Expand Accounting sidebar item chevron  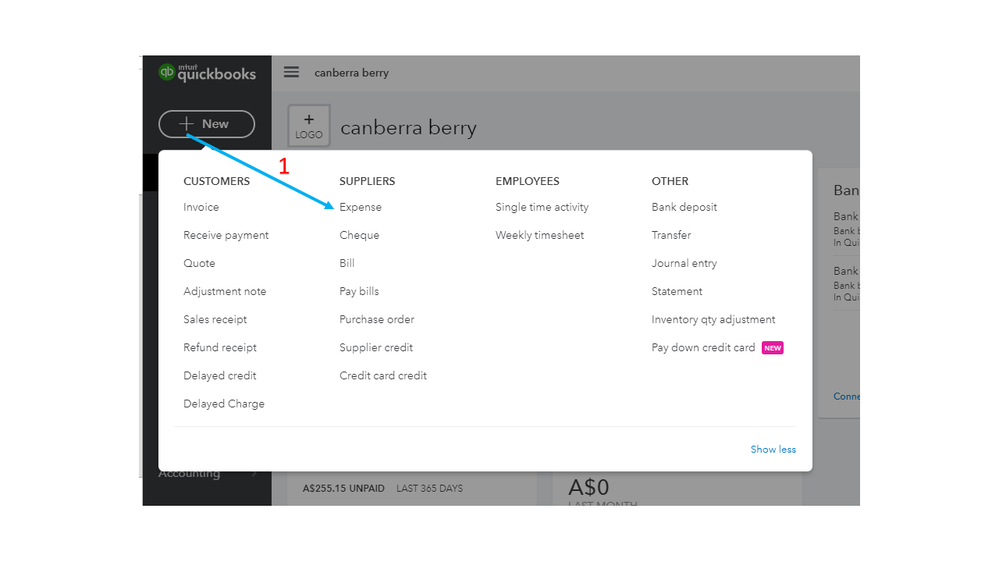click(254, 474)
